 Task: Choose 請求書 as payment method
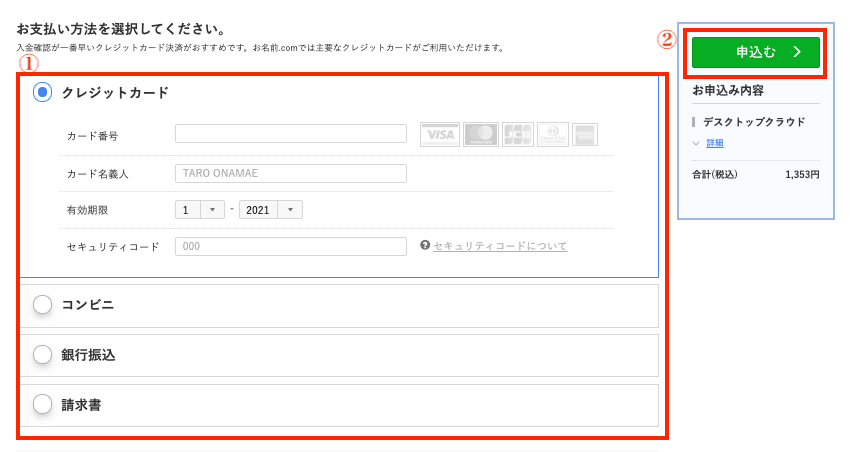(42, 405)
